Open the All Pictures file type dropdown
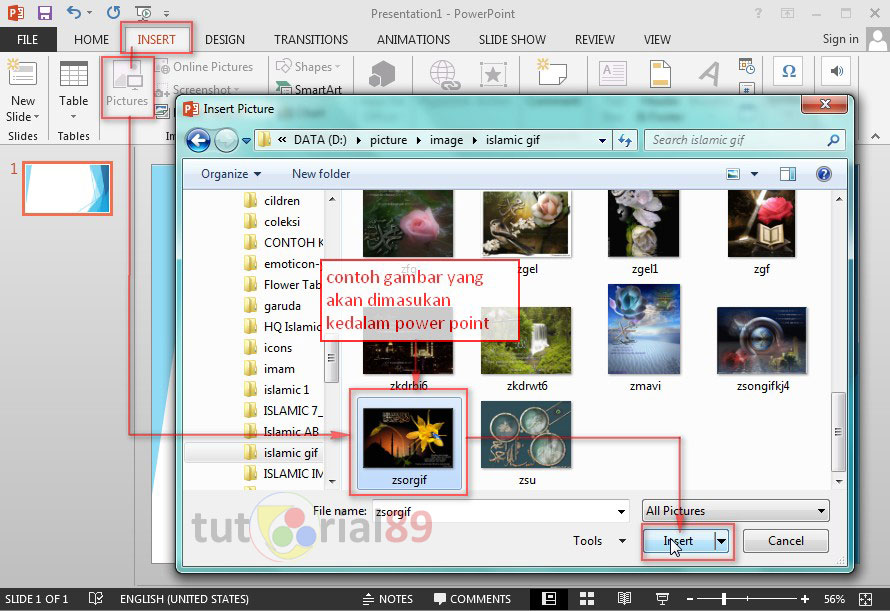Viewport: 890px width, 611px height. pyautogui.click(x=735, y=510)
